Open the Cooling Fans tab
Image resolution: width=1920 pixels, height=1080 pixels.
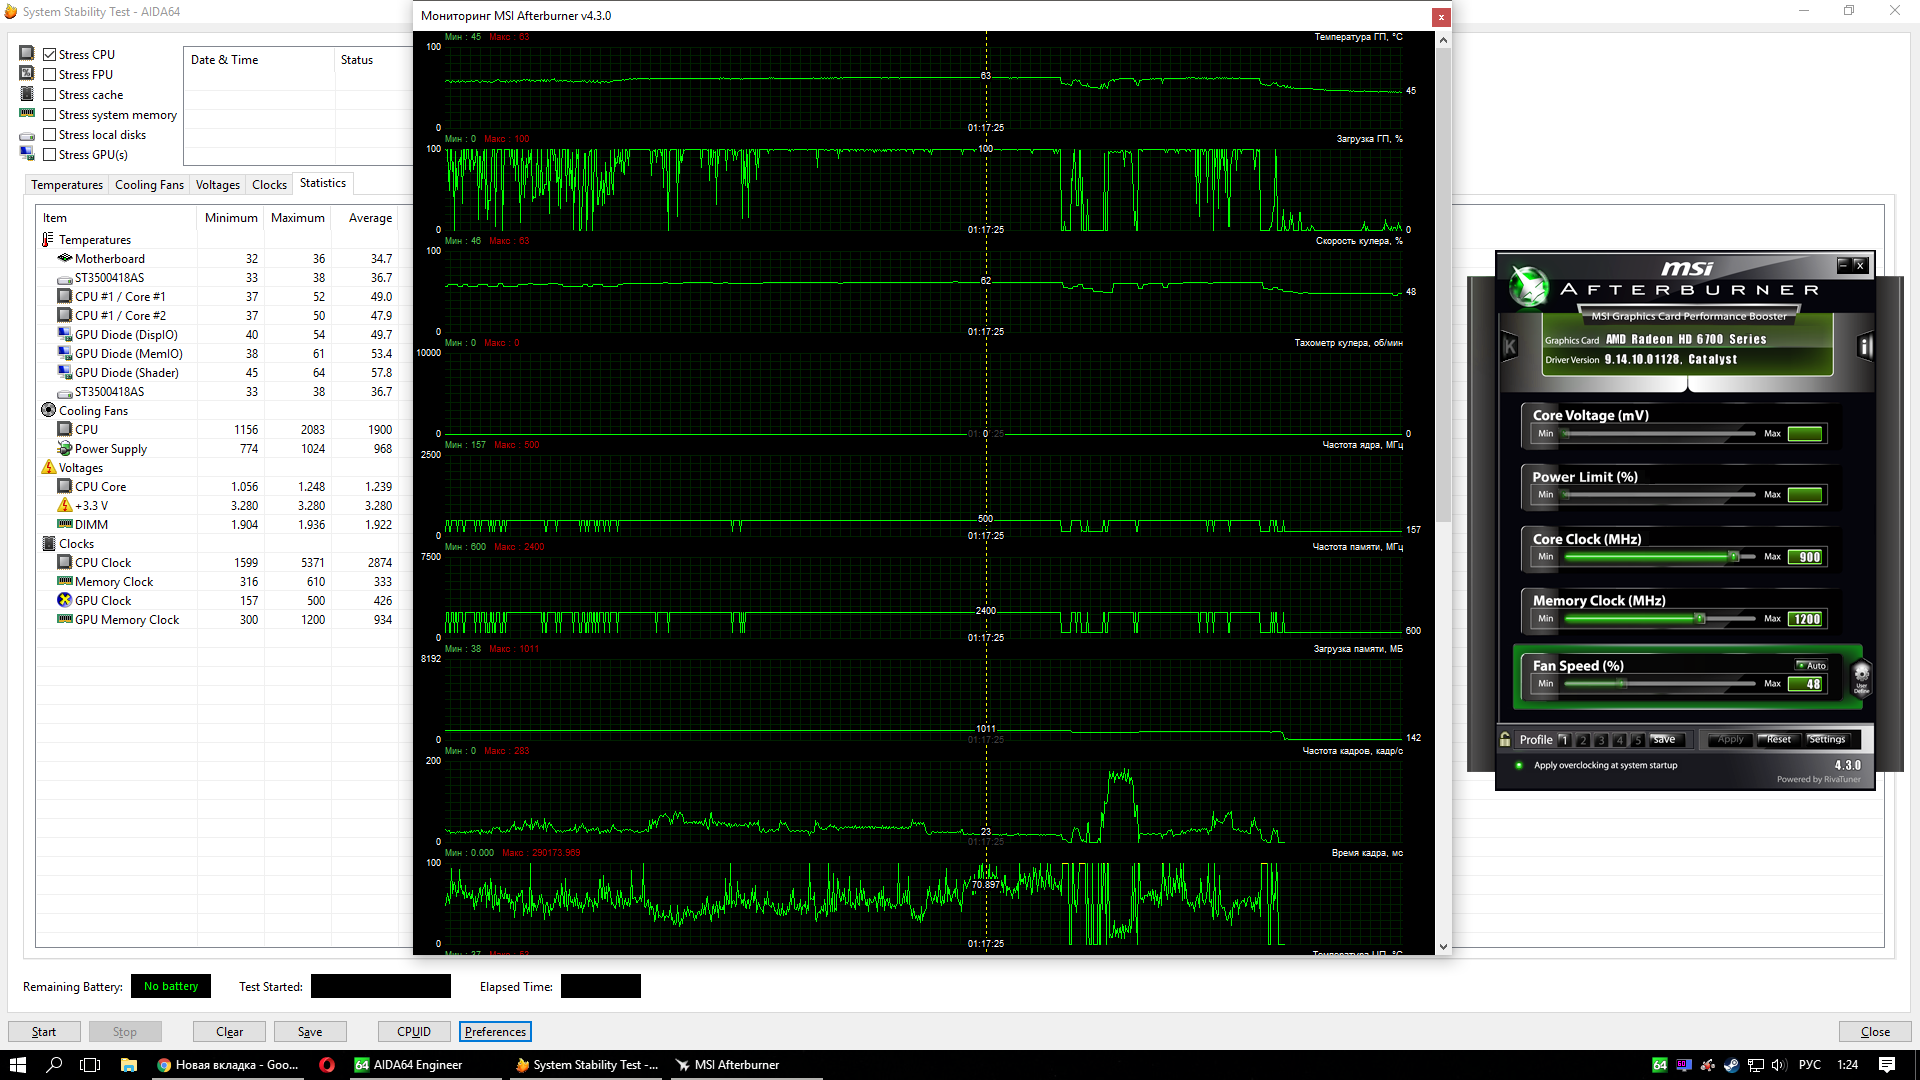(x=149, y=185)
